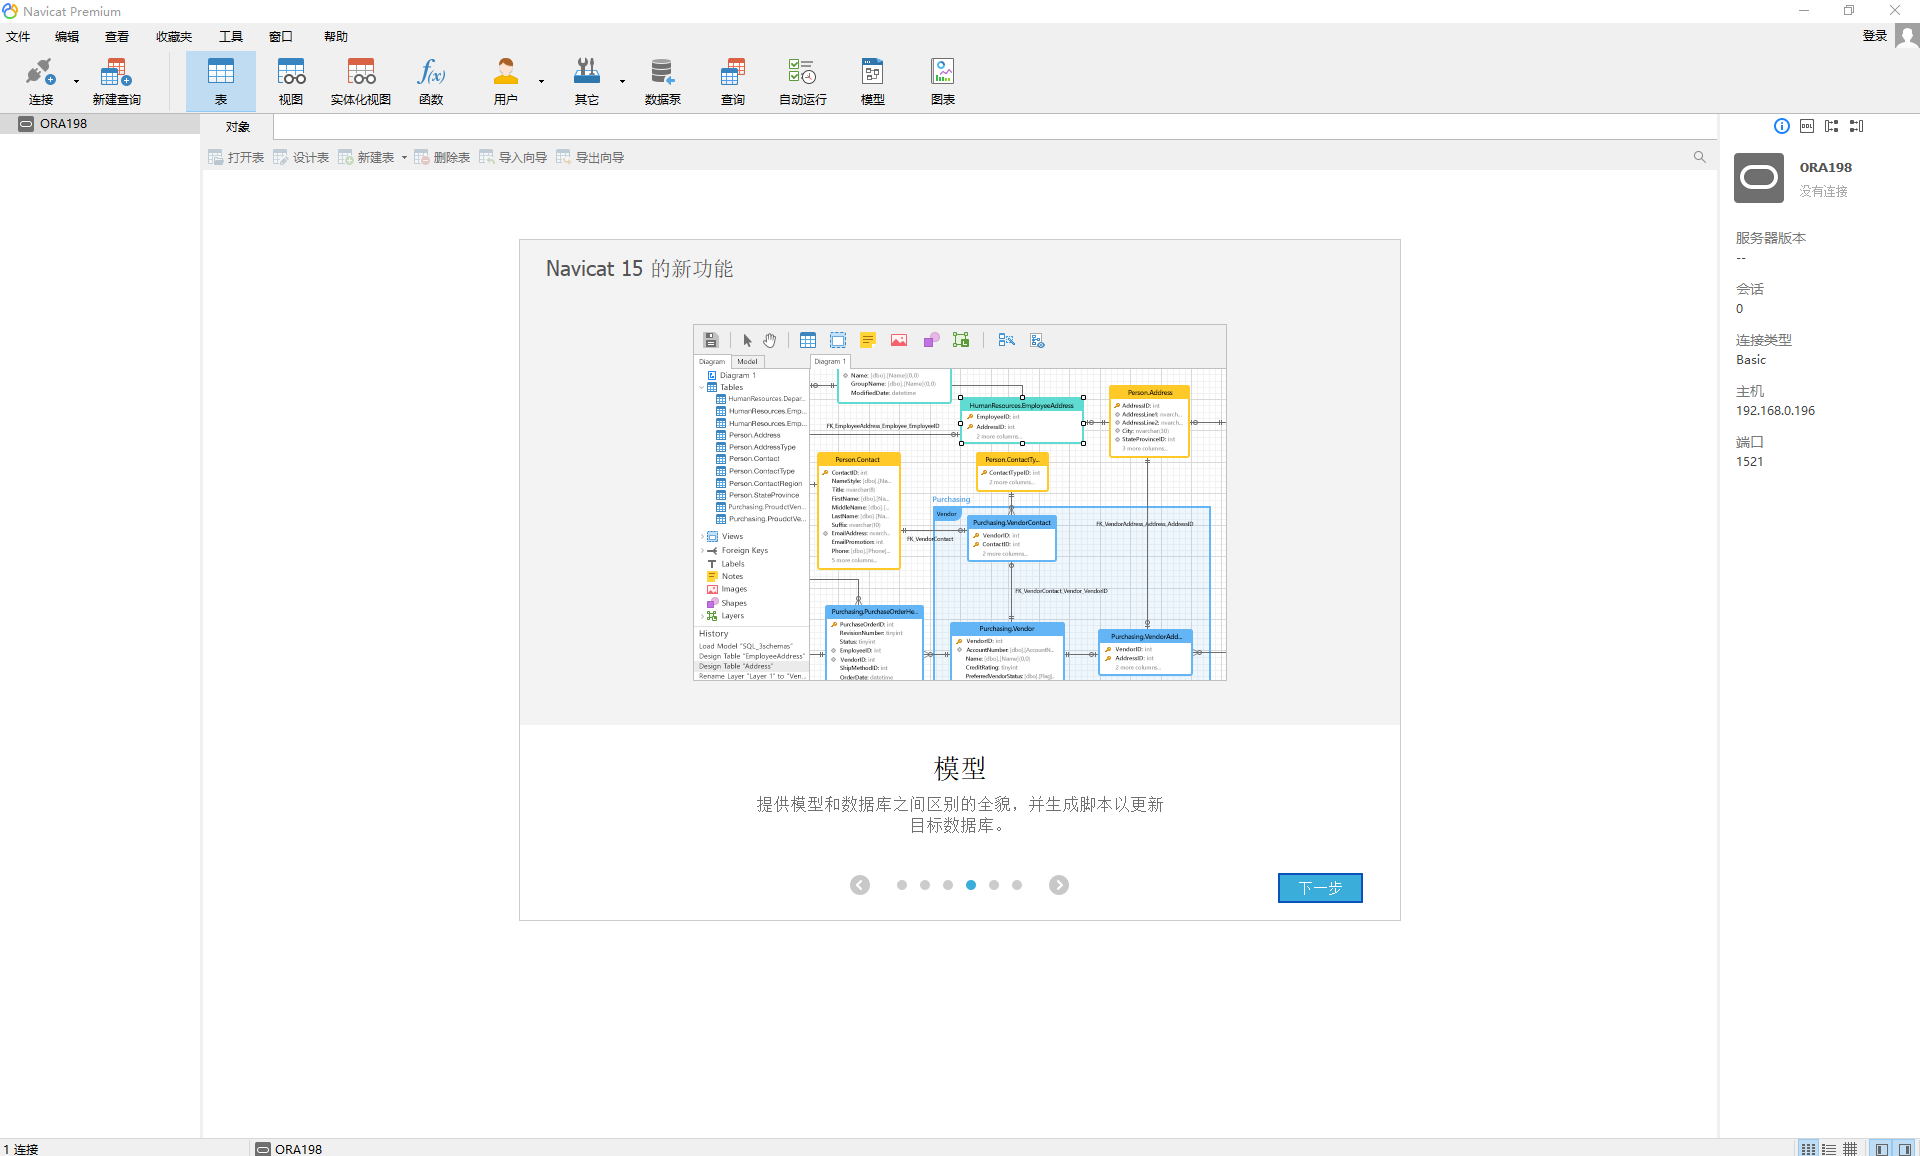This screenshot has width=1920, height=1156.
Task: Open the 工具 (Tools) menu
Action: point(230,36)
